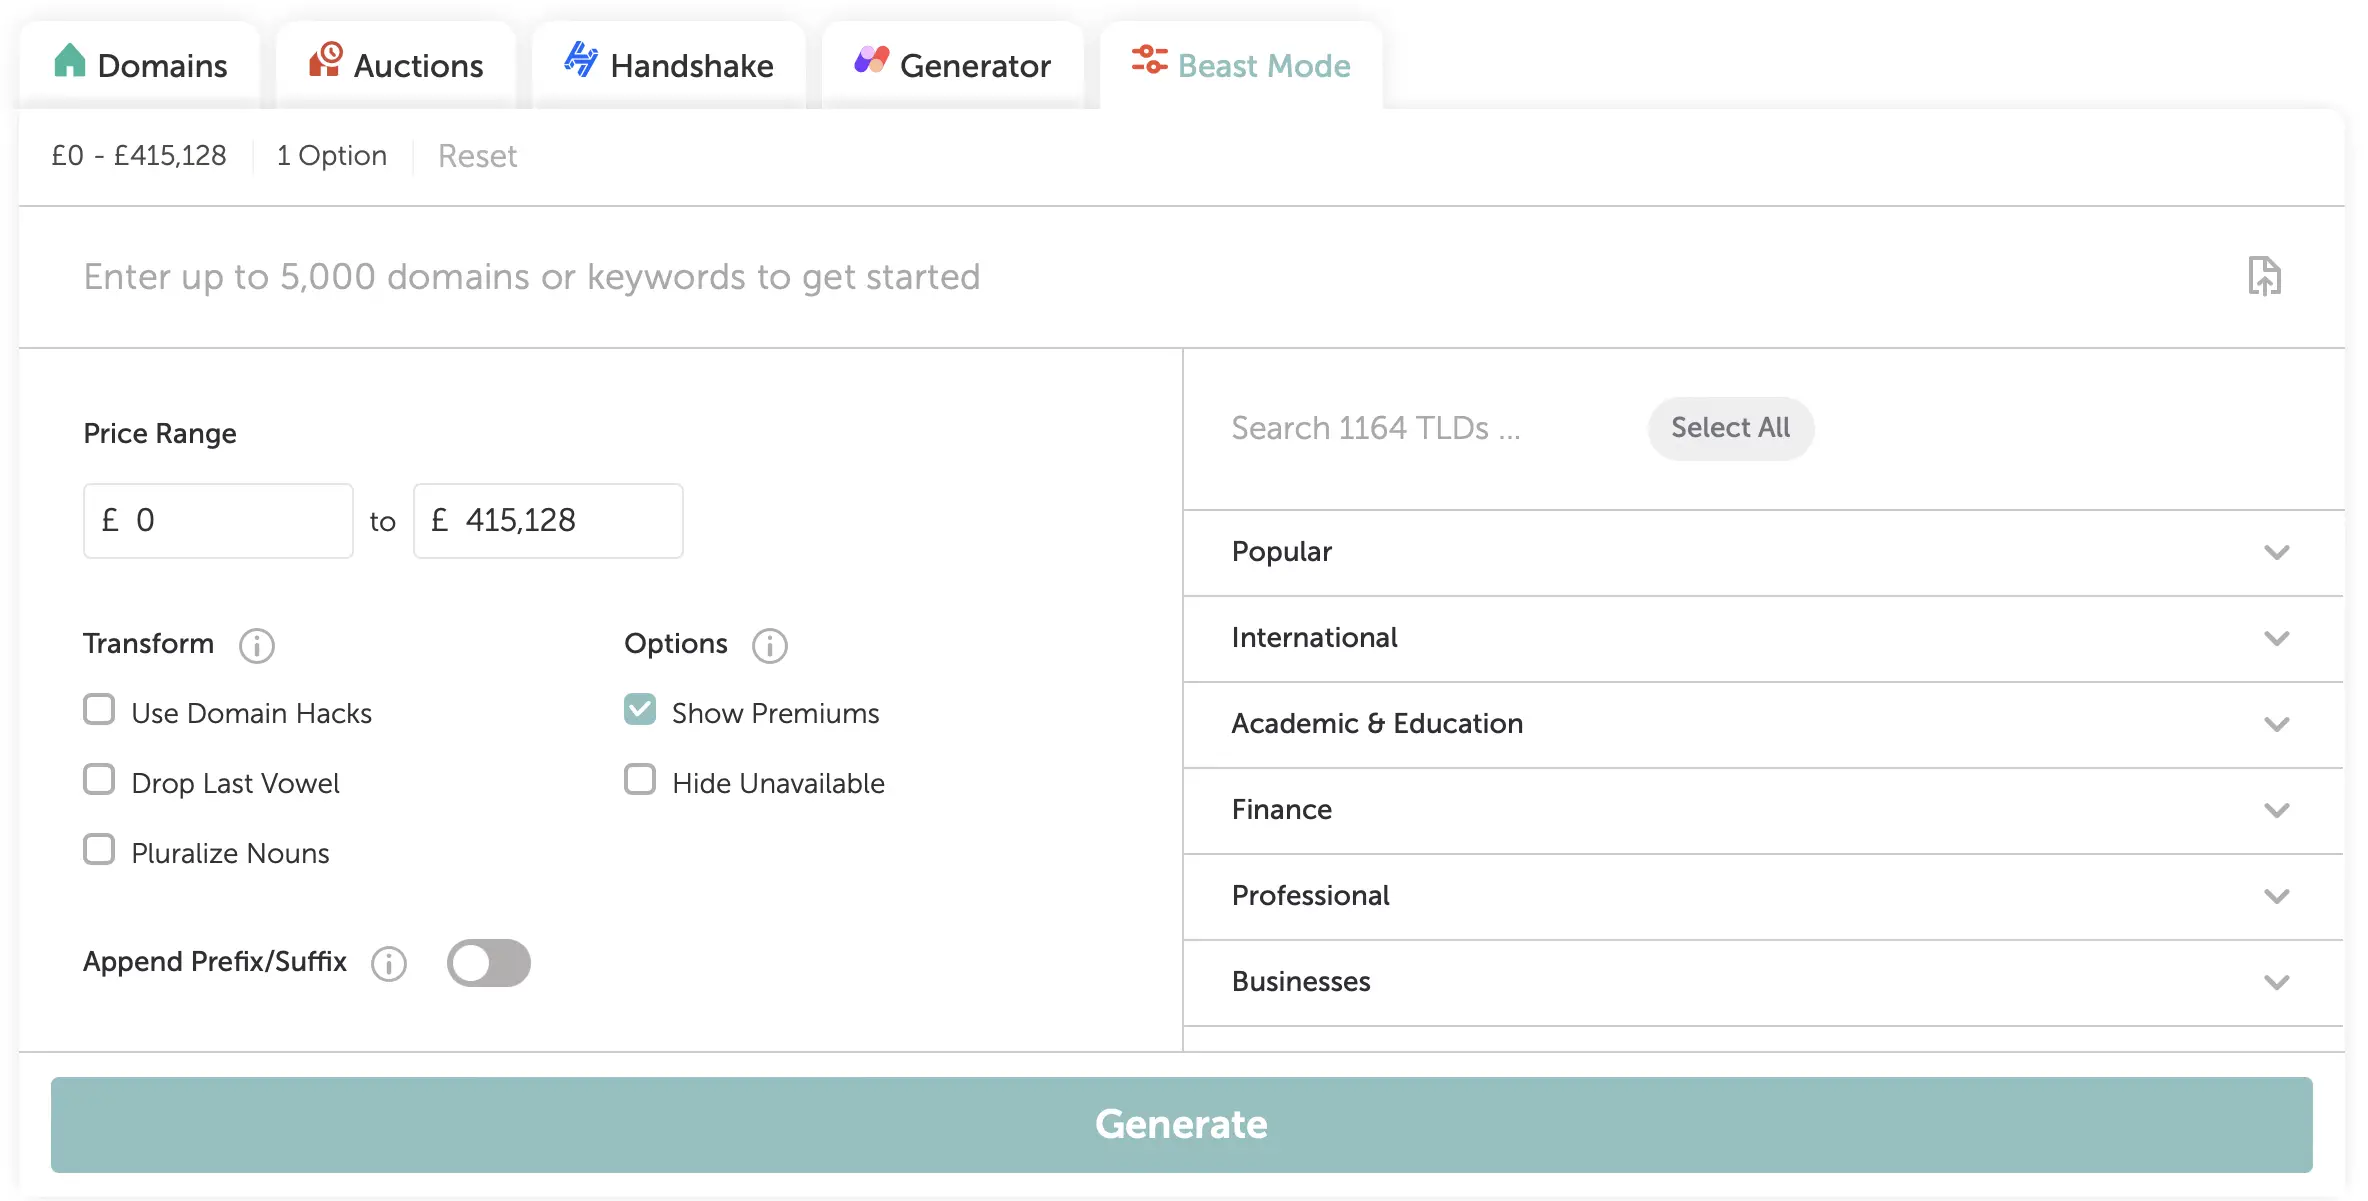This screenshot has width=2368, height=1201.
Task: Toggle the Show Premiums checkbox
Action: tap(639, 711)
